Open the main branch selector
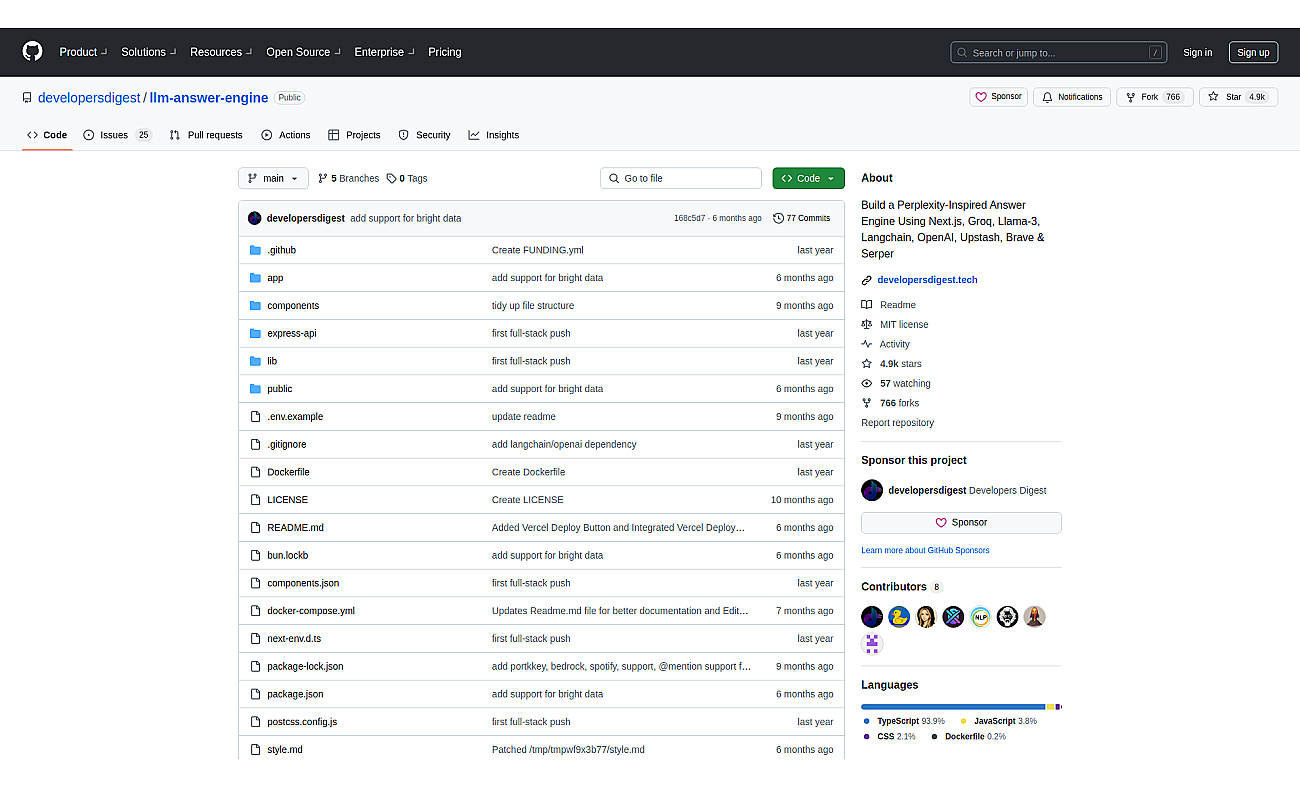1300x788 pixels. pyautogui.click(x=273, y=178)
